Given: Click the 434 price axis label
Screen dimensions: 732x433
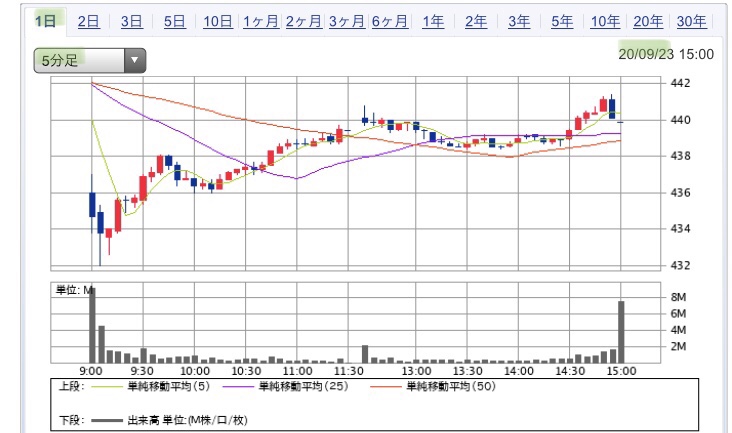Looking at the screenshot, I should point(680,229).
